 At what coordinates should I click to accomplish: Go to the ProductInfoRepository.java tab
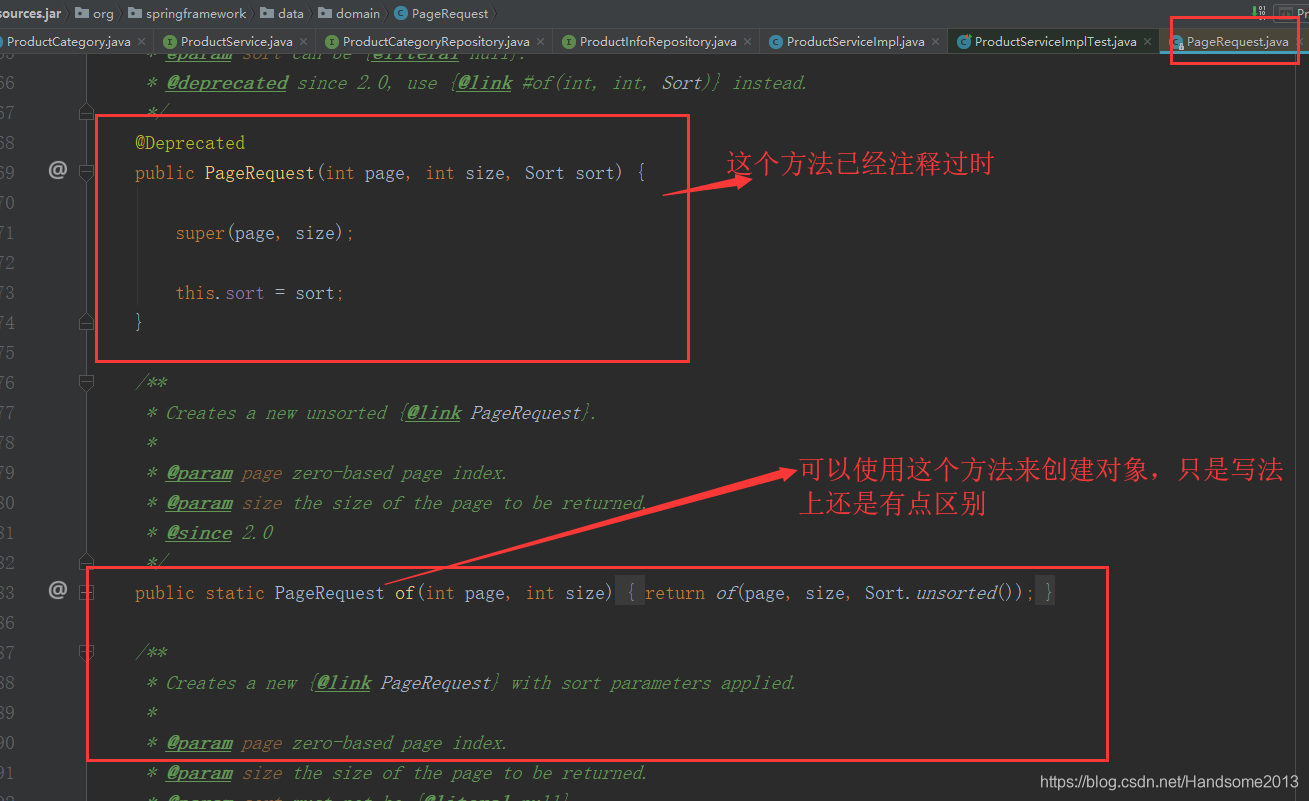click(658, 42)
